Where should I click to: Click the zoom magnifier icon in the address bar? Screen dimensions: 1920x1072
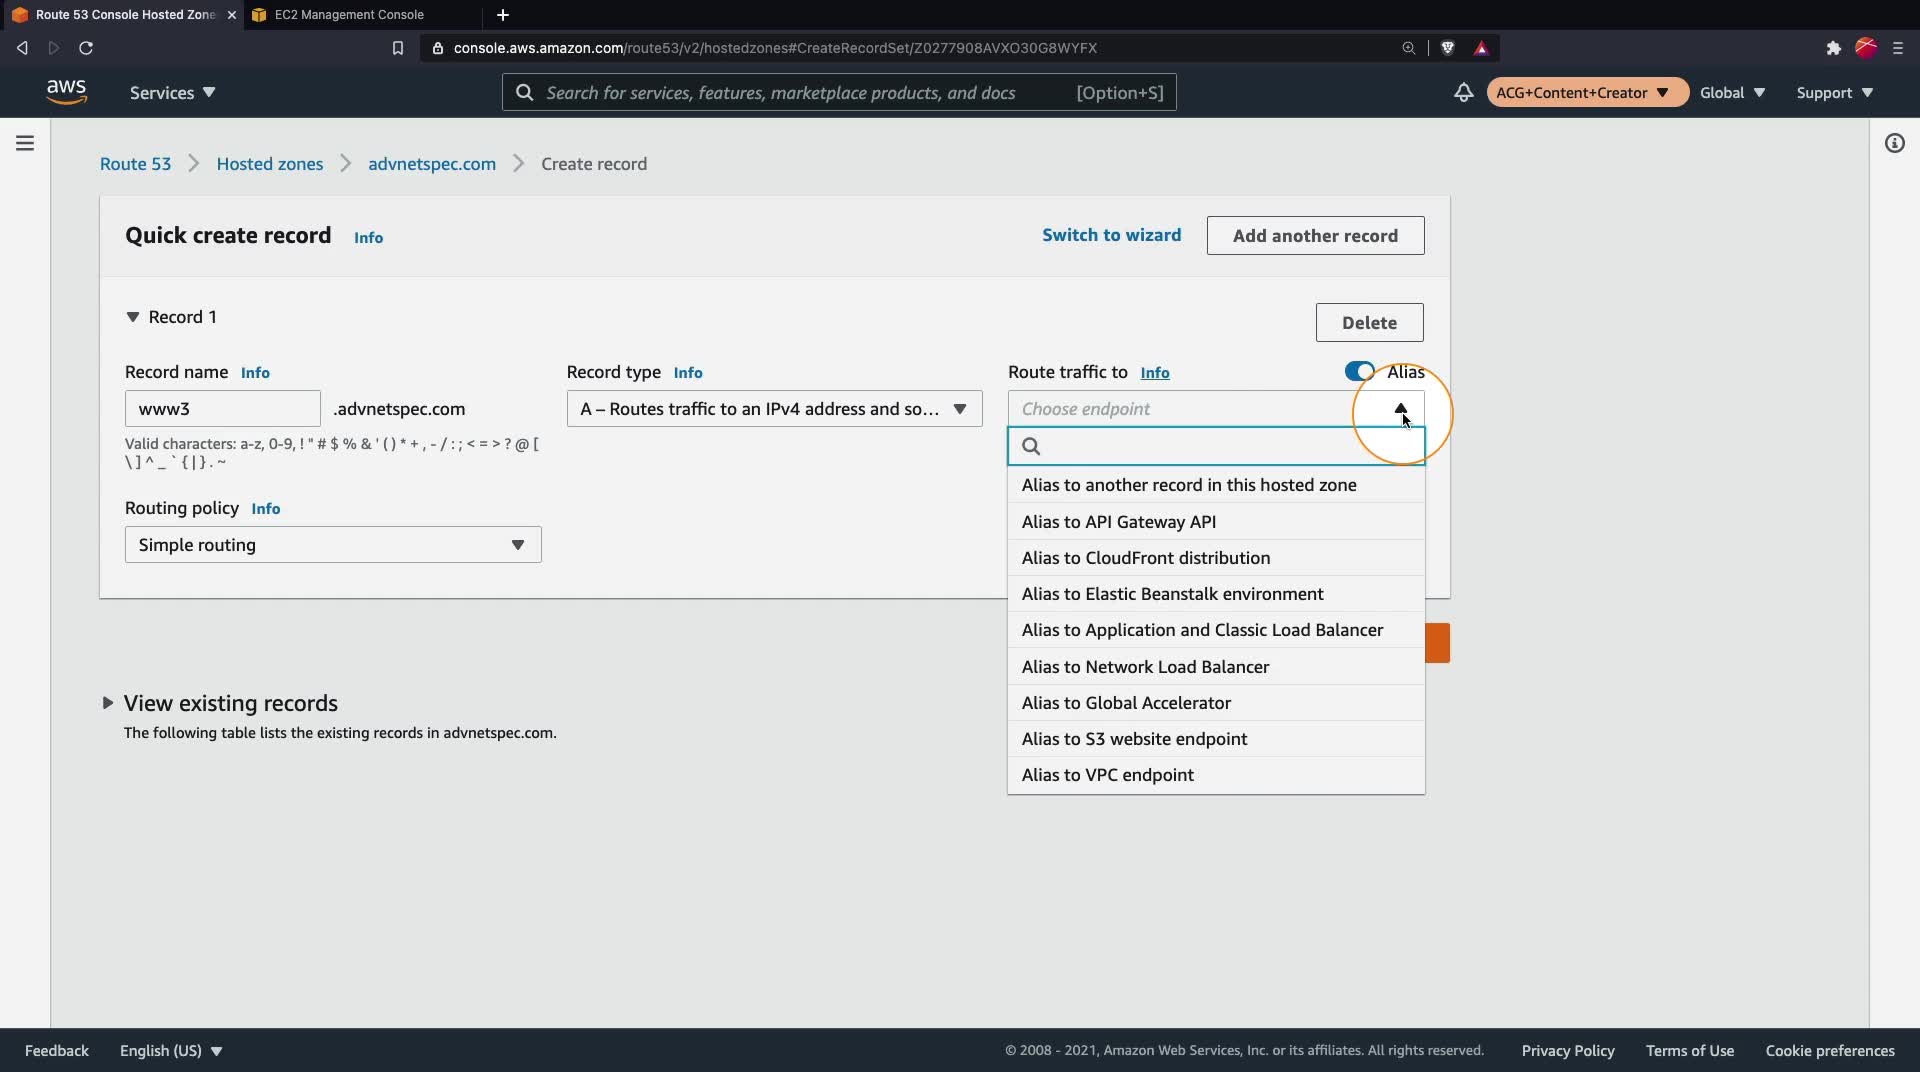pos(1409,48)
